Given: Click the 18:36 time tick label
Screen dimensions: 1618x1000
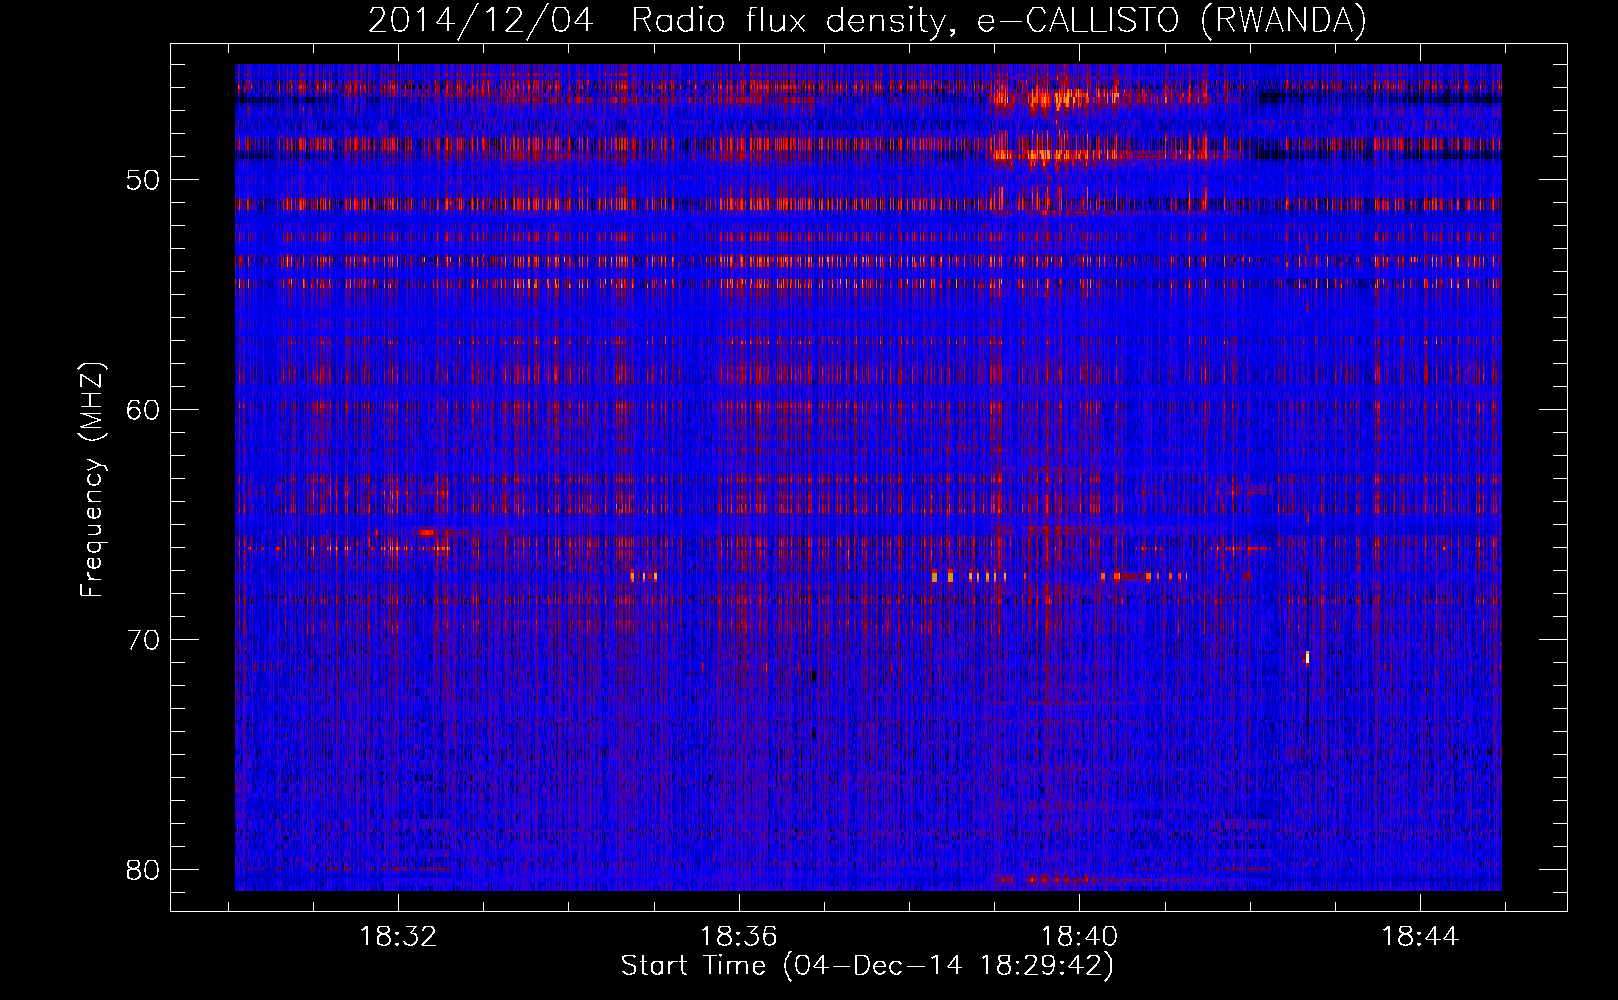Looking at the screenshot, I should tap(739, 937).
